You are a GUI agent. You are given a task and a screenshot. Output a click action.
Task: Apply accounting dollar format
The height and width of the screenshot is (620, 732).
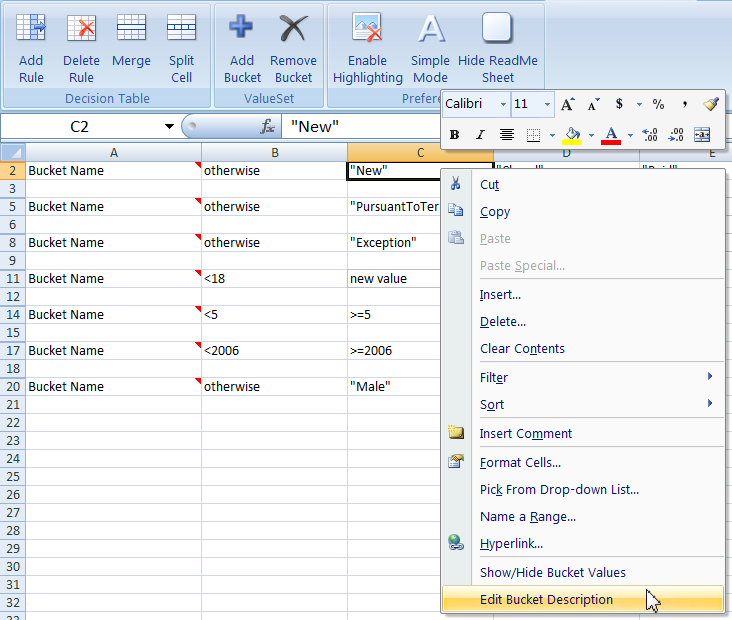click(x=619, y=104)
